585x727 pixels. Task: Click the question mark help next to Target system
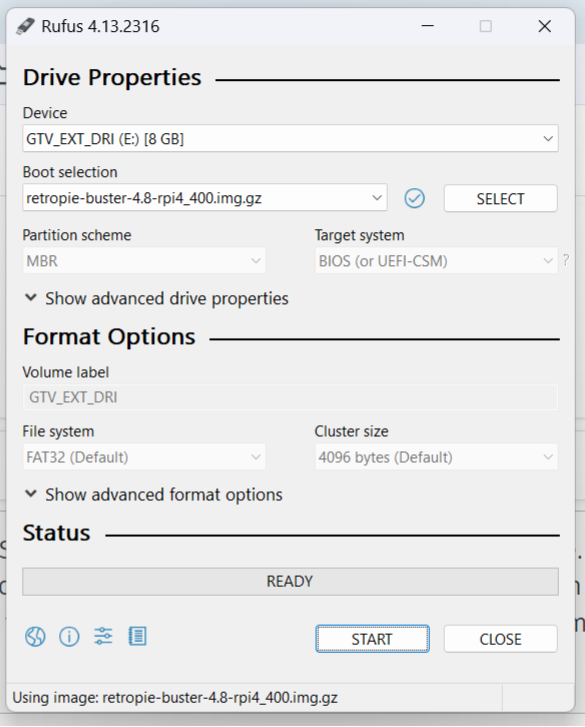566,260
